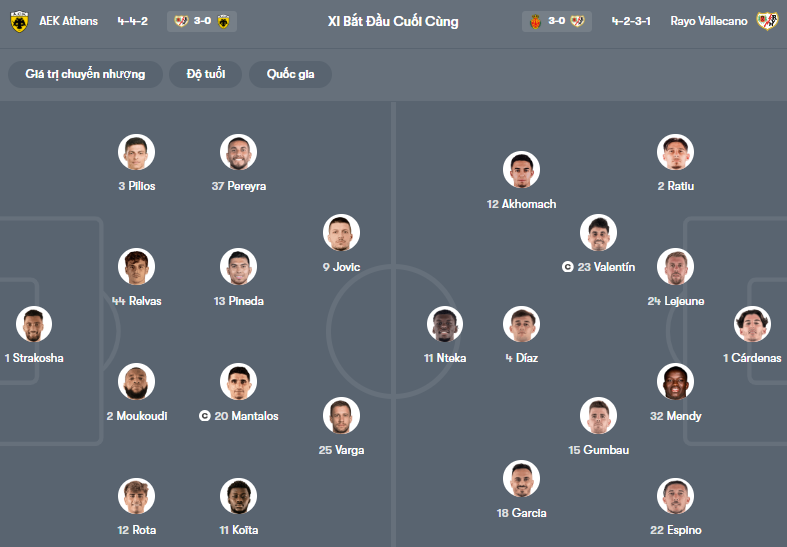
Task: Open the AEK Athens team link
Action: click(68, 20)
